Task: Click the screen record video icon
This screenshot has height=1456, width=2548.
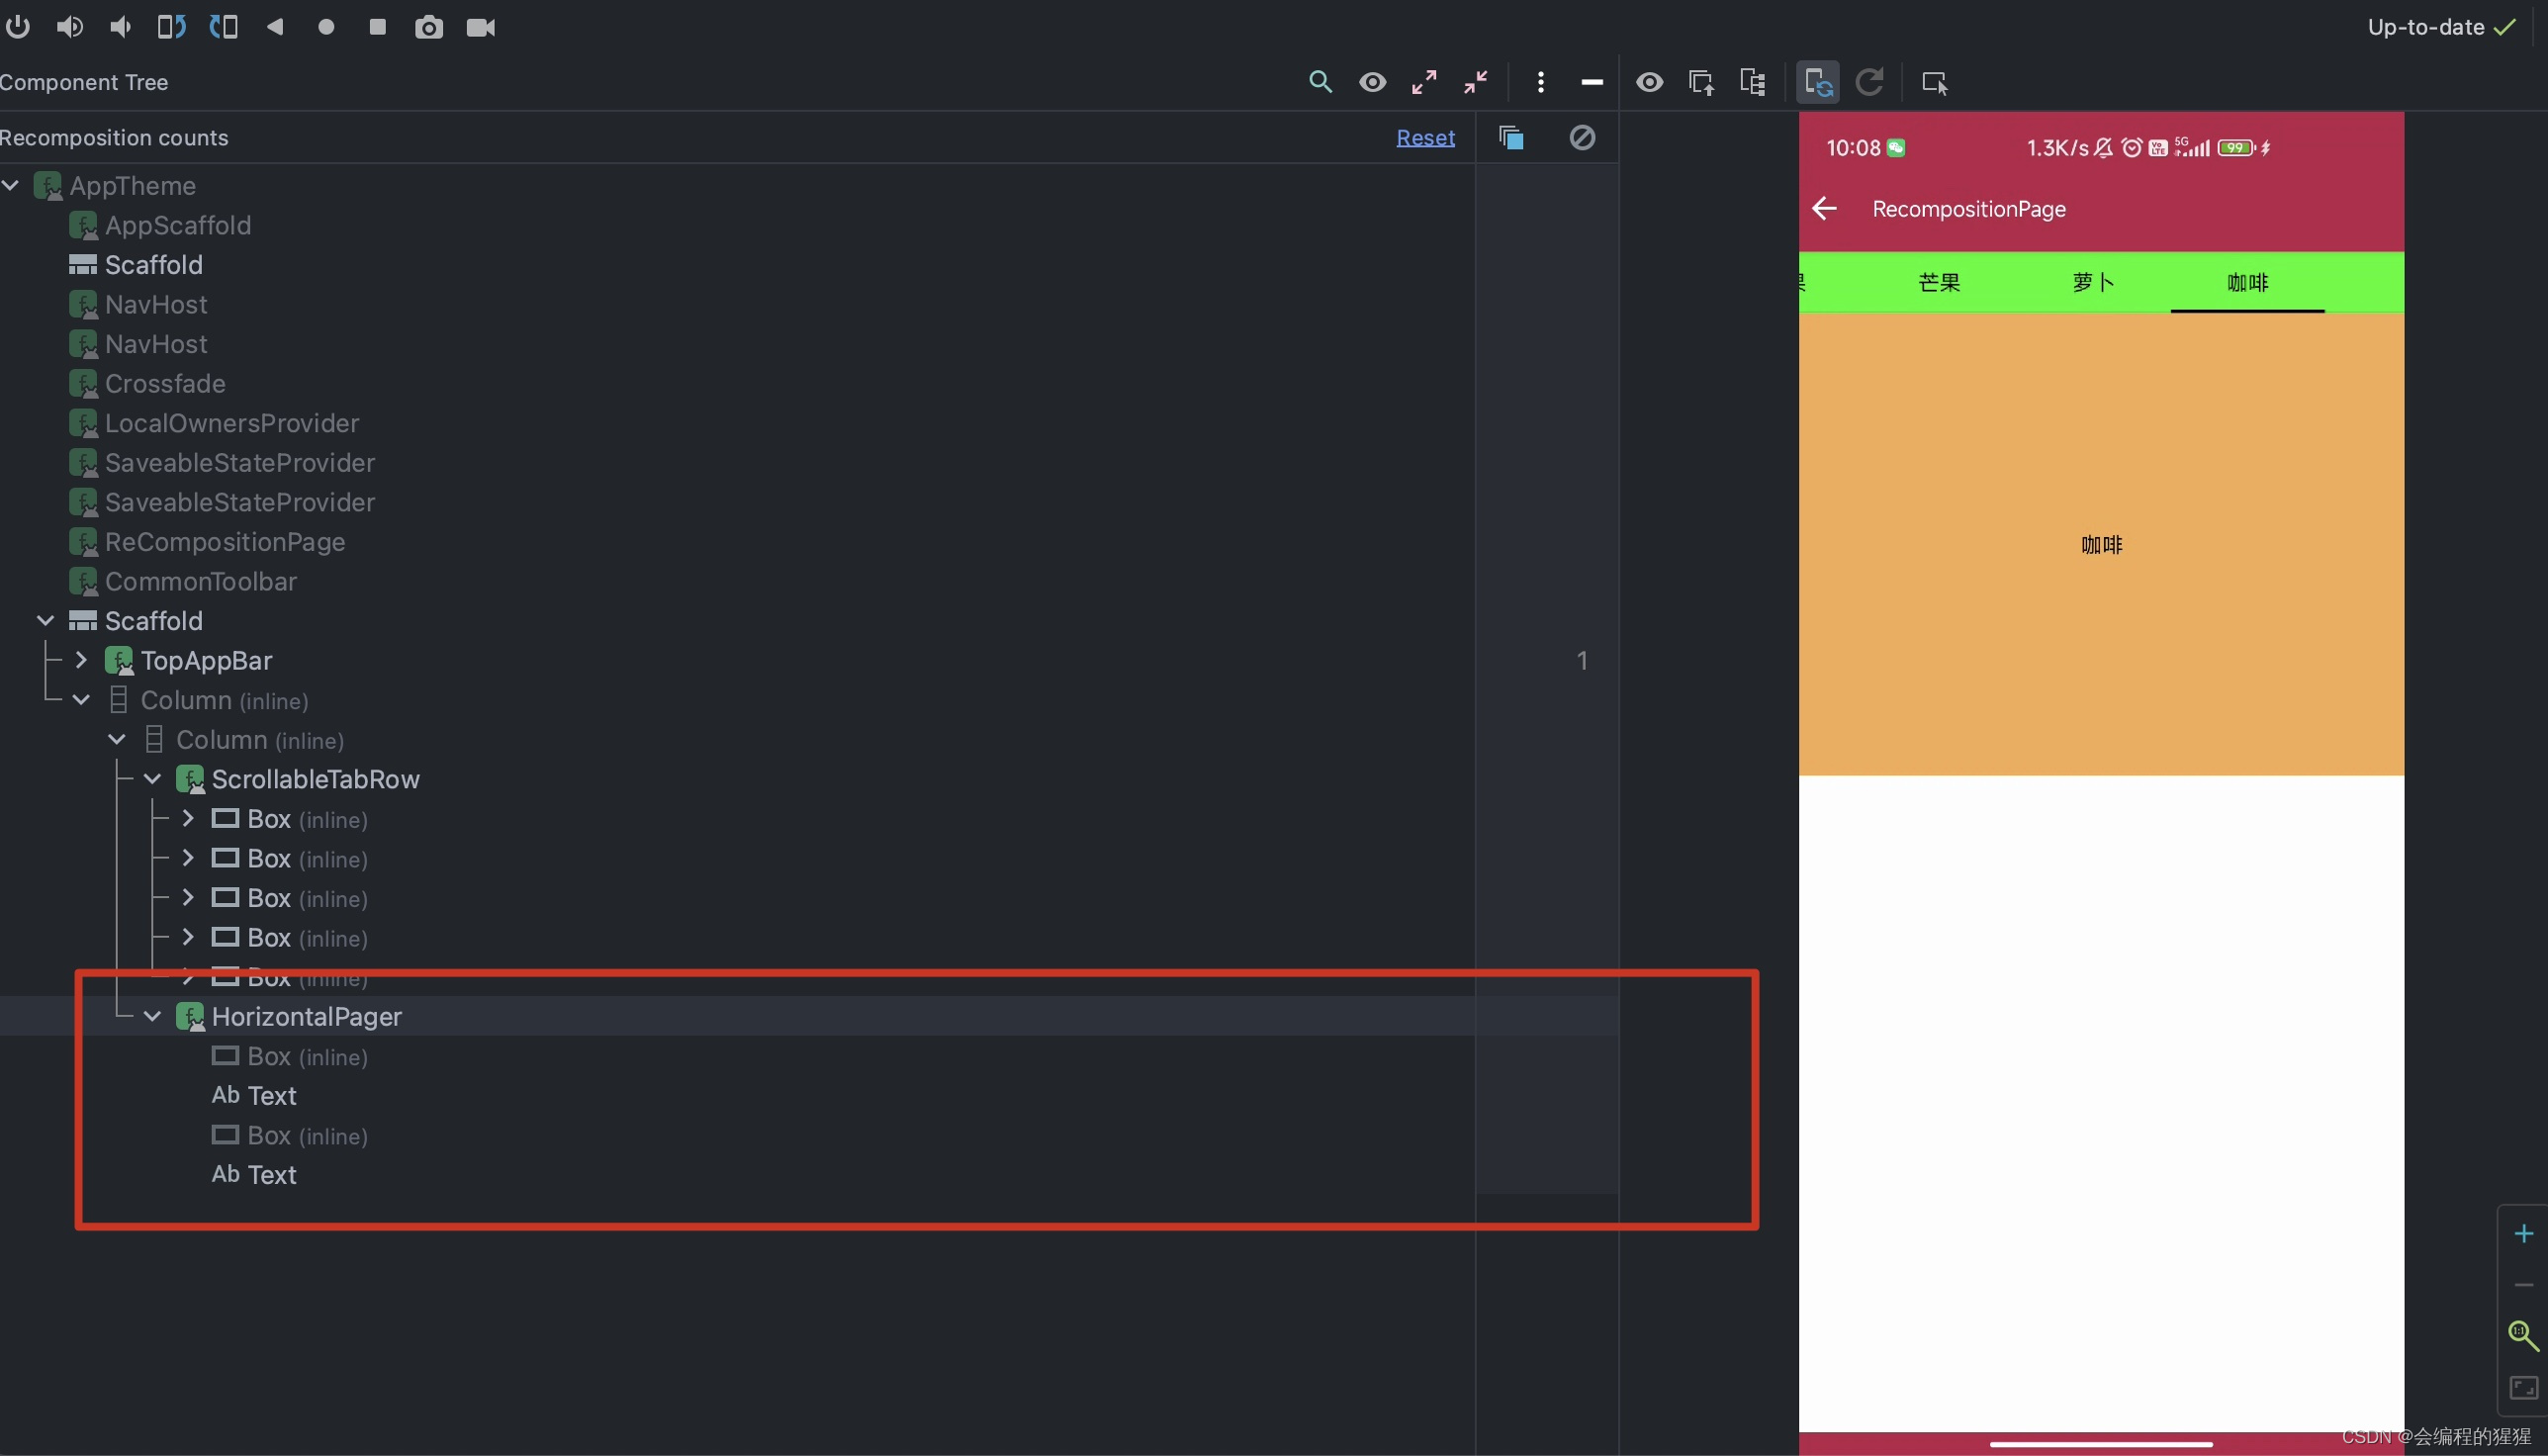Action: (481, 27)
